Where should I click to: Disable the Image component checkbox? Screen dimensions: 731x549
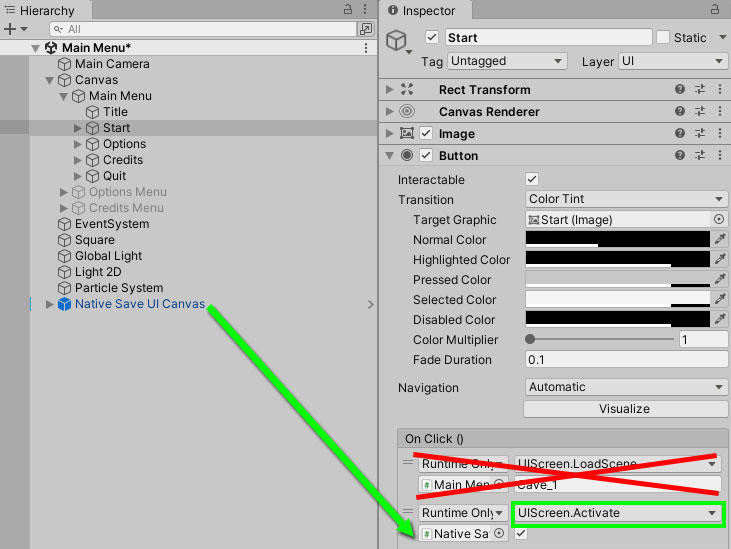(x=426, y=134)
